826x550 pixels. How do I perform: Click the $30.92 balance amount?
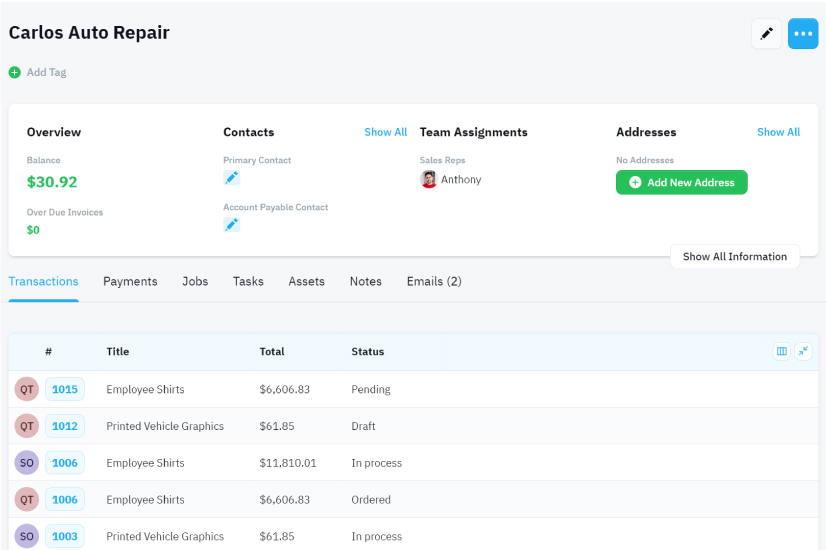[x=52, y=182]
